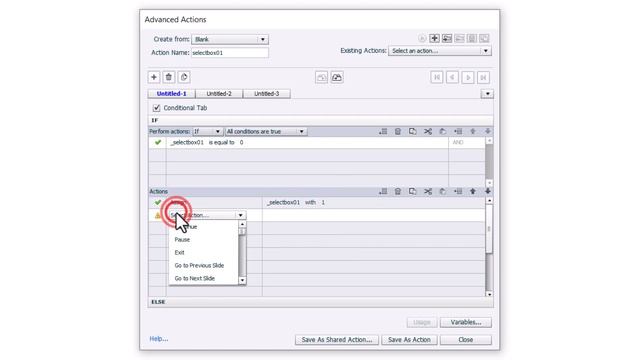Open the Help link
This screenshot has width=640, height=360.
click(159, 338)
